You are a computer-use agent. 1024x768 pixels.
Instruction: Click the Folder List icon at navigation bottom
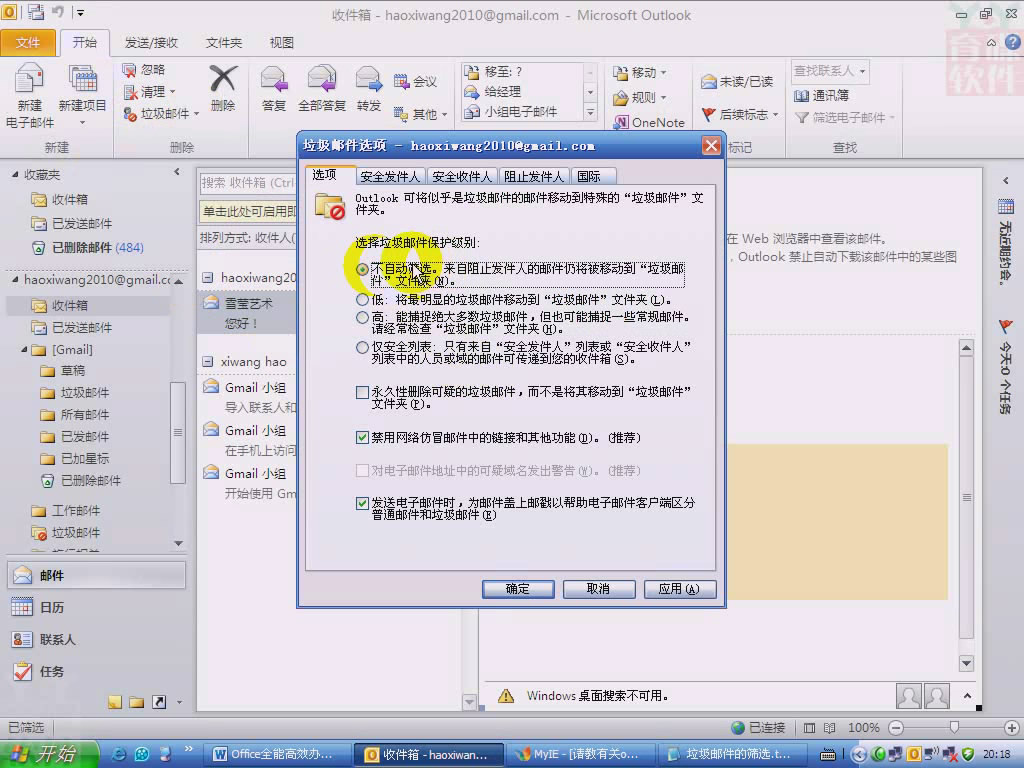[x=136, y=702]
